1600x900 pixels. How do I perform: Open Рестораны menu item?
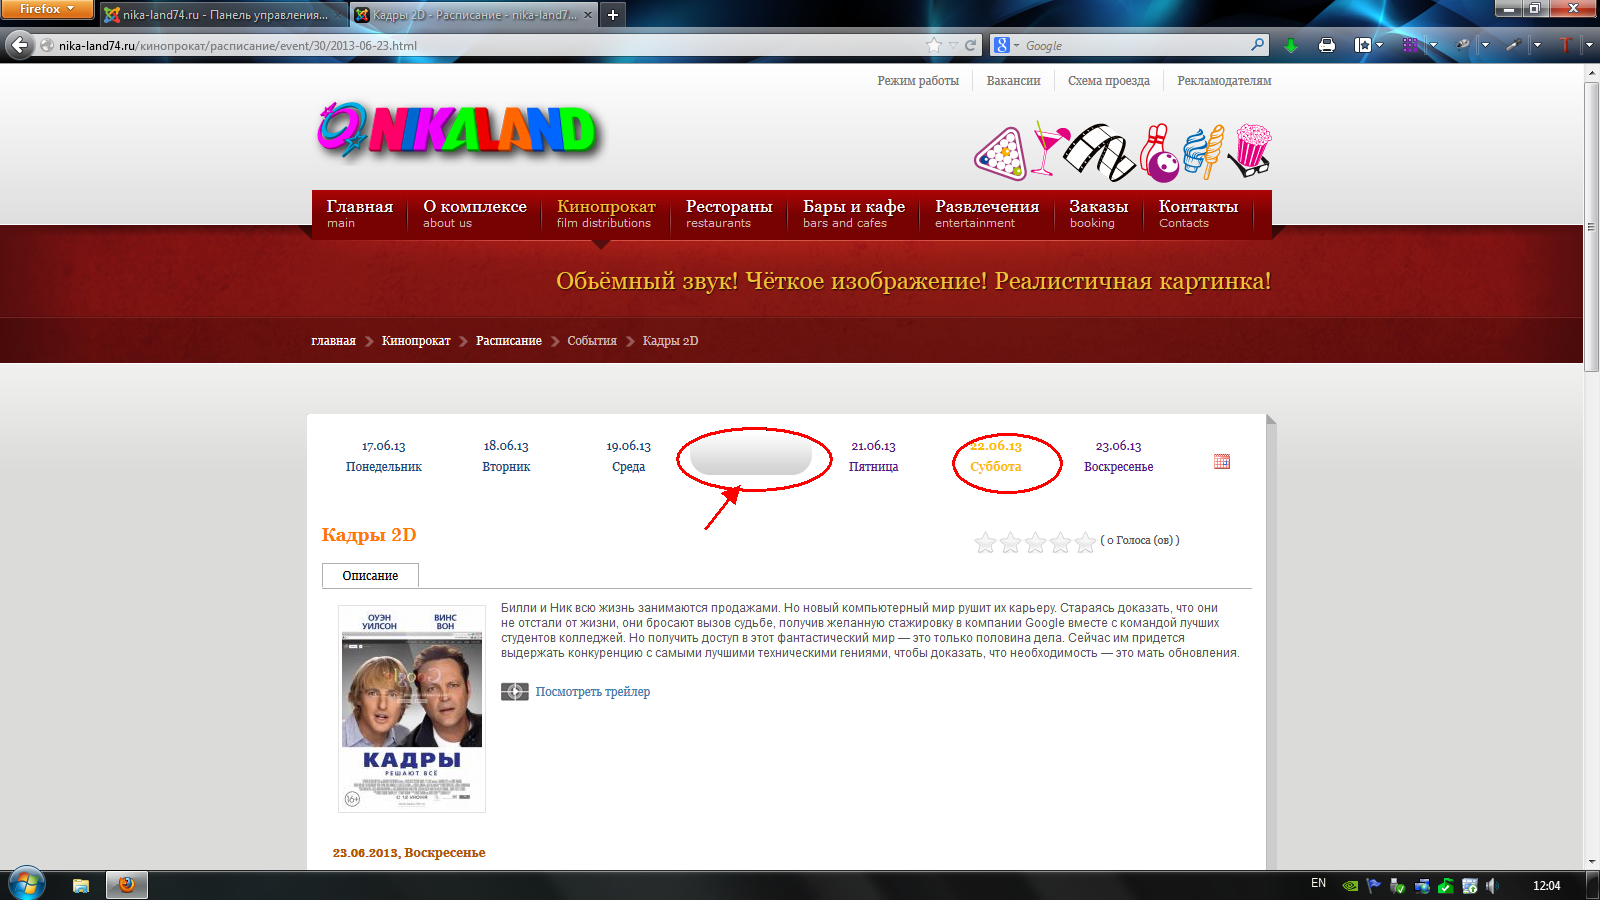tap(729, 213)
